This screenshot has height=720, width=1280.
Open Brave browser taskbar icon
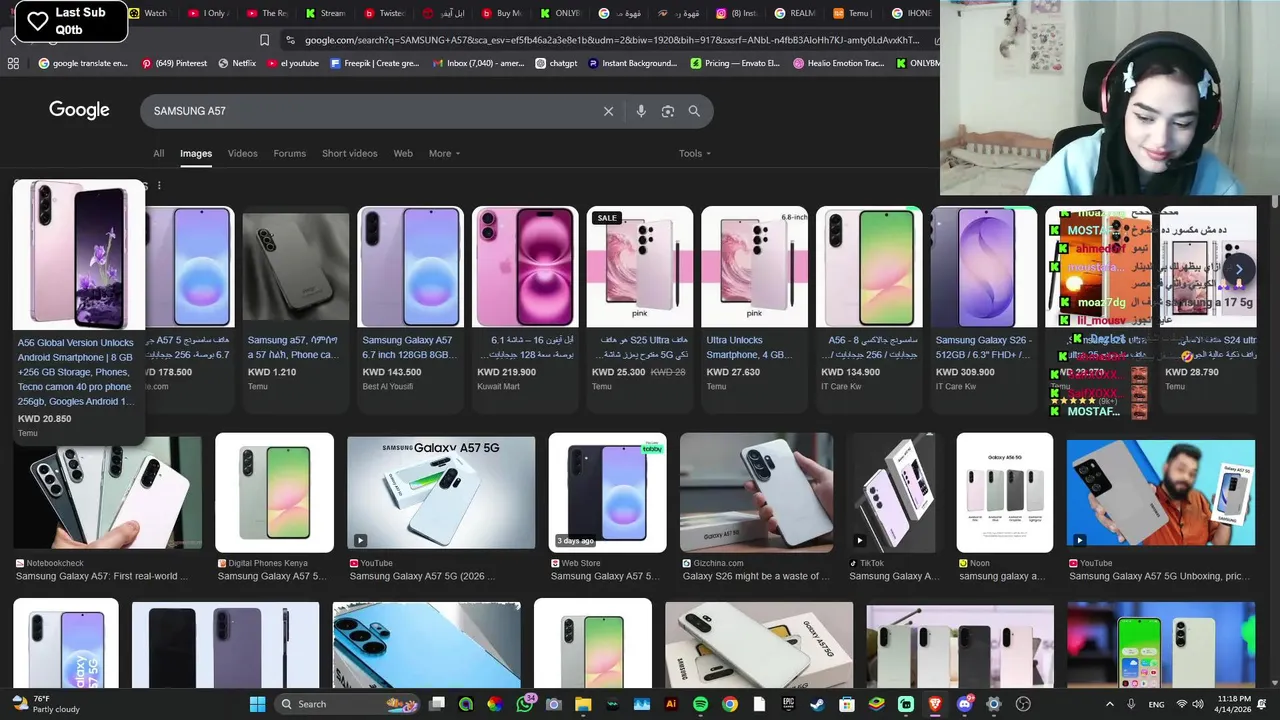coord(935,704)
